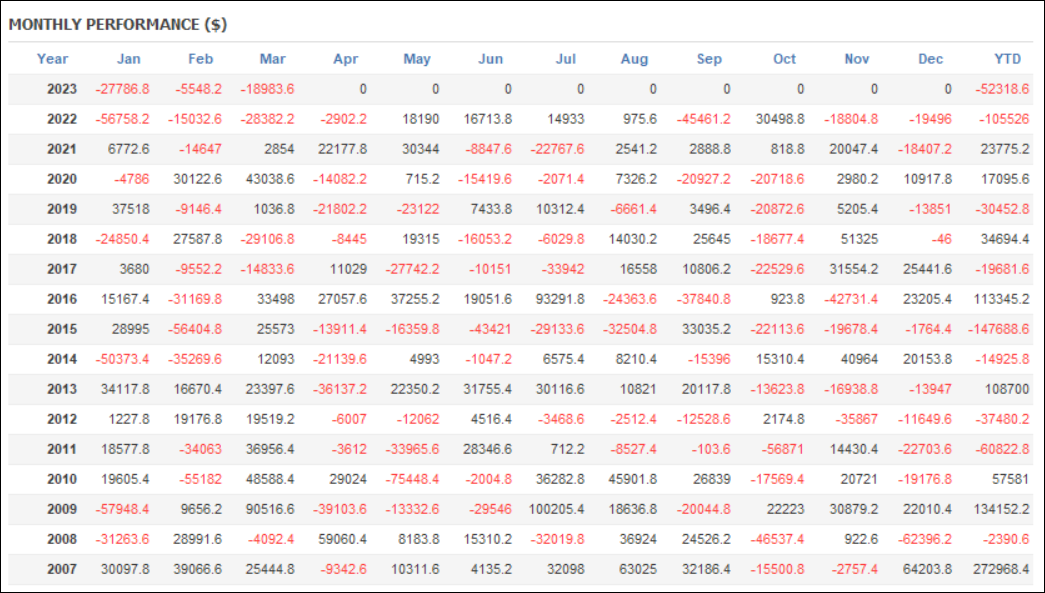Screen dimensions: 1045x593
Task: Select the 2010 row label
Action: click(x=61, y=478)
